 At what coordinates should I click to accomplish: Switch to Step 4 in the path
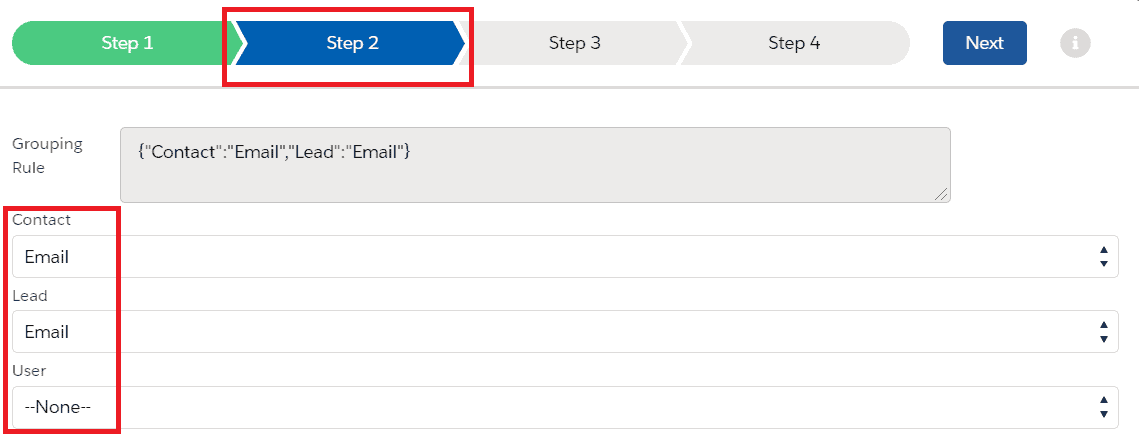[x=794, y=43]
